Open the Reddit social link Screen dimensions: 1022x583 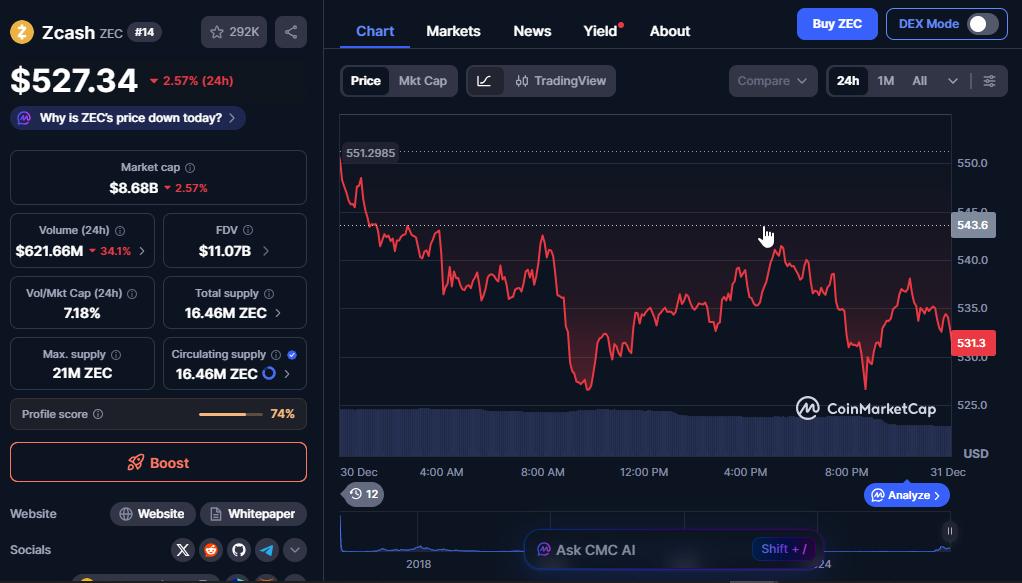pos(210,549)
